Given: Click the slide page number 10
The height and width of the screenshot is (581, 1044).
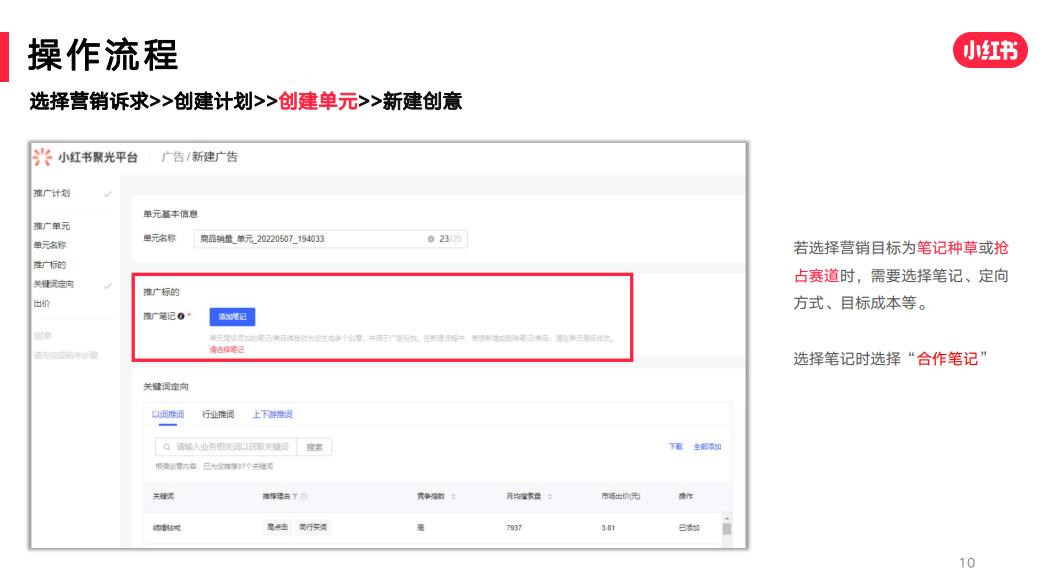Looking at the screenshot, I should [x=967, y=563].
